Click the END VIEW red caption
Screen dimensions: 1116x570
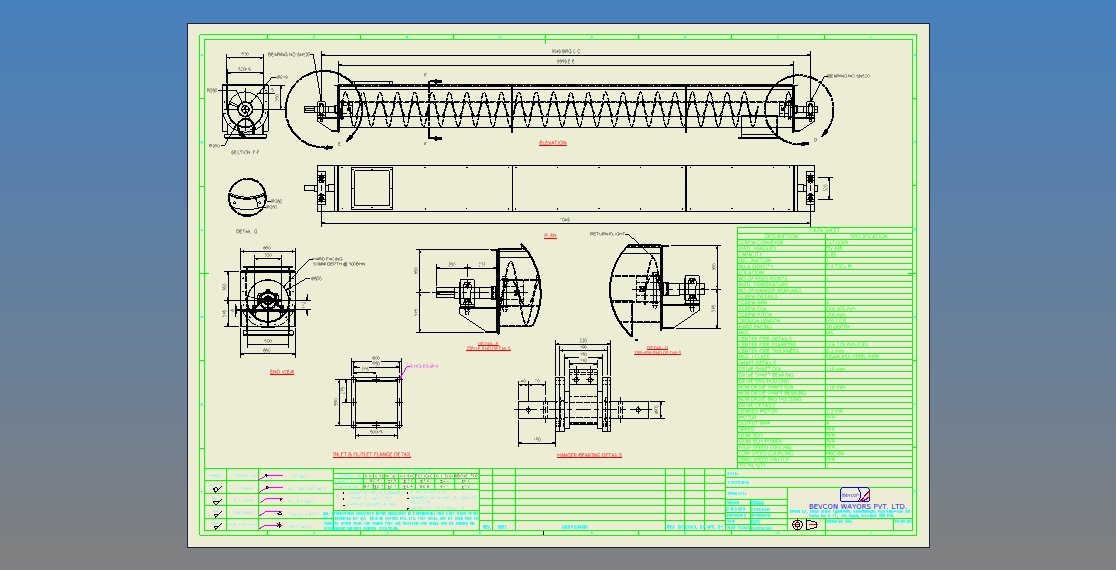(x=281, y=372)
